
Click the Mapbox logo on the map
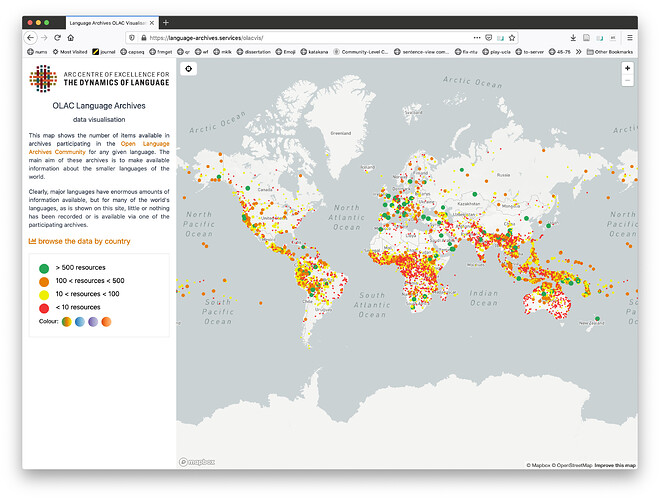[197, 462]
